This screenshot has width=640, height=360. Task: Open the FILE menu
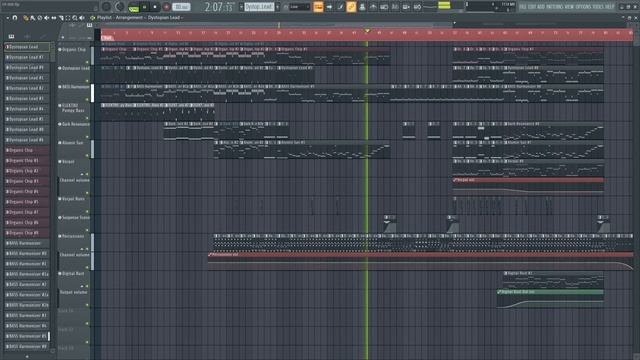tap(523, 7)
